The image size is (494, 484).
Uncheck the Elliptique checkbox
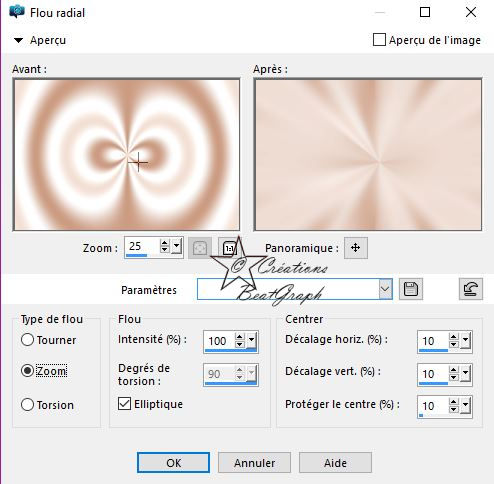pos(124,404)
